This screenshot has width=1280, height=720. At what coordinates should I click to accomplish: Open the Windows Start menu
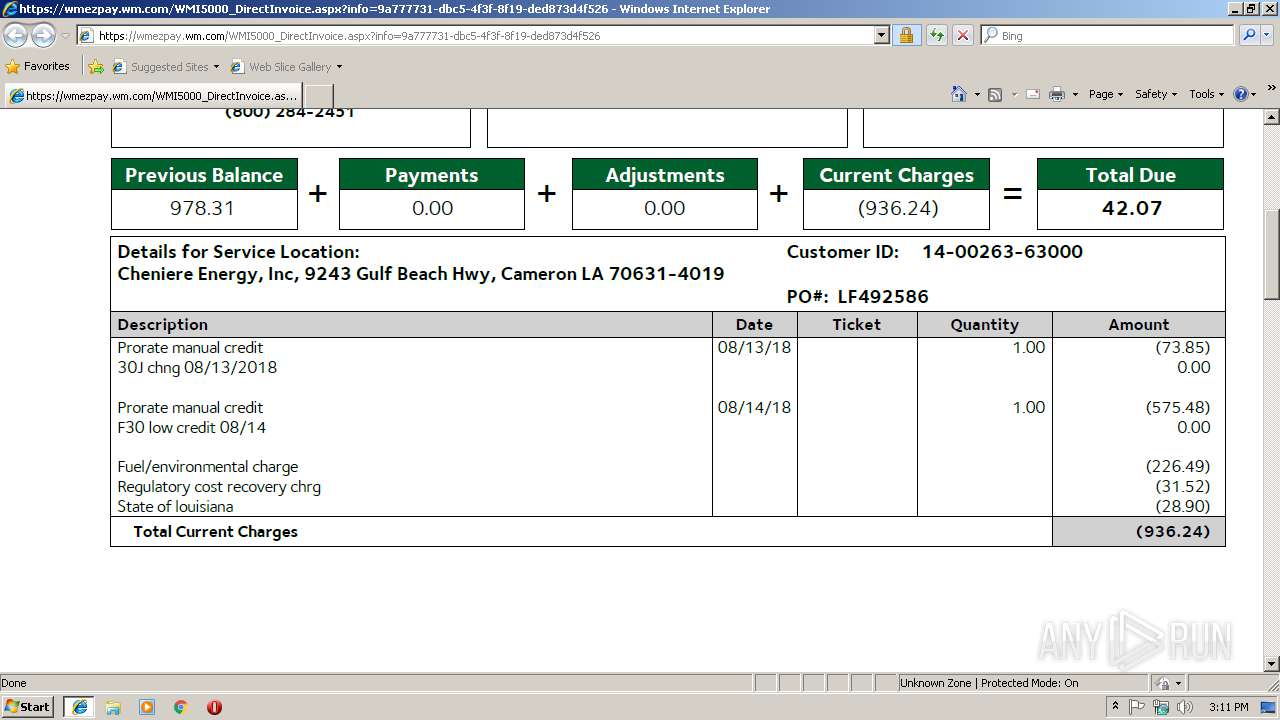(28, 707)
